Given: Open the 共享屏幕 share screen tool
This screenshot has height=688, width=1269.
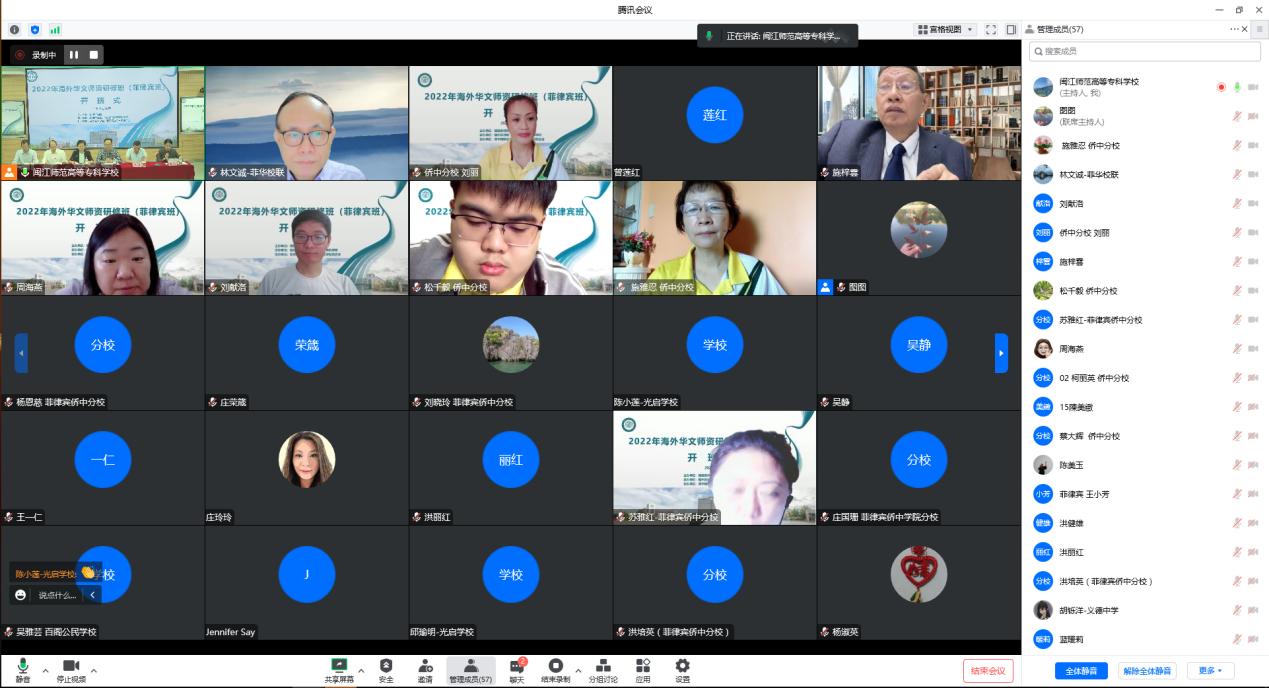Looking at the screenshot, I should 339,669.
